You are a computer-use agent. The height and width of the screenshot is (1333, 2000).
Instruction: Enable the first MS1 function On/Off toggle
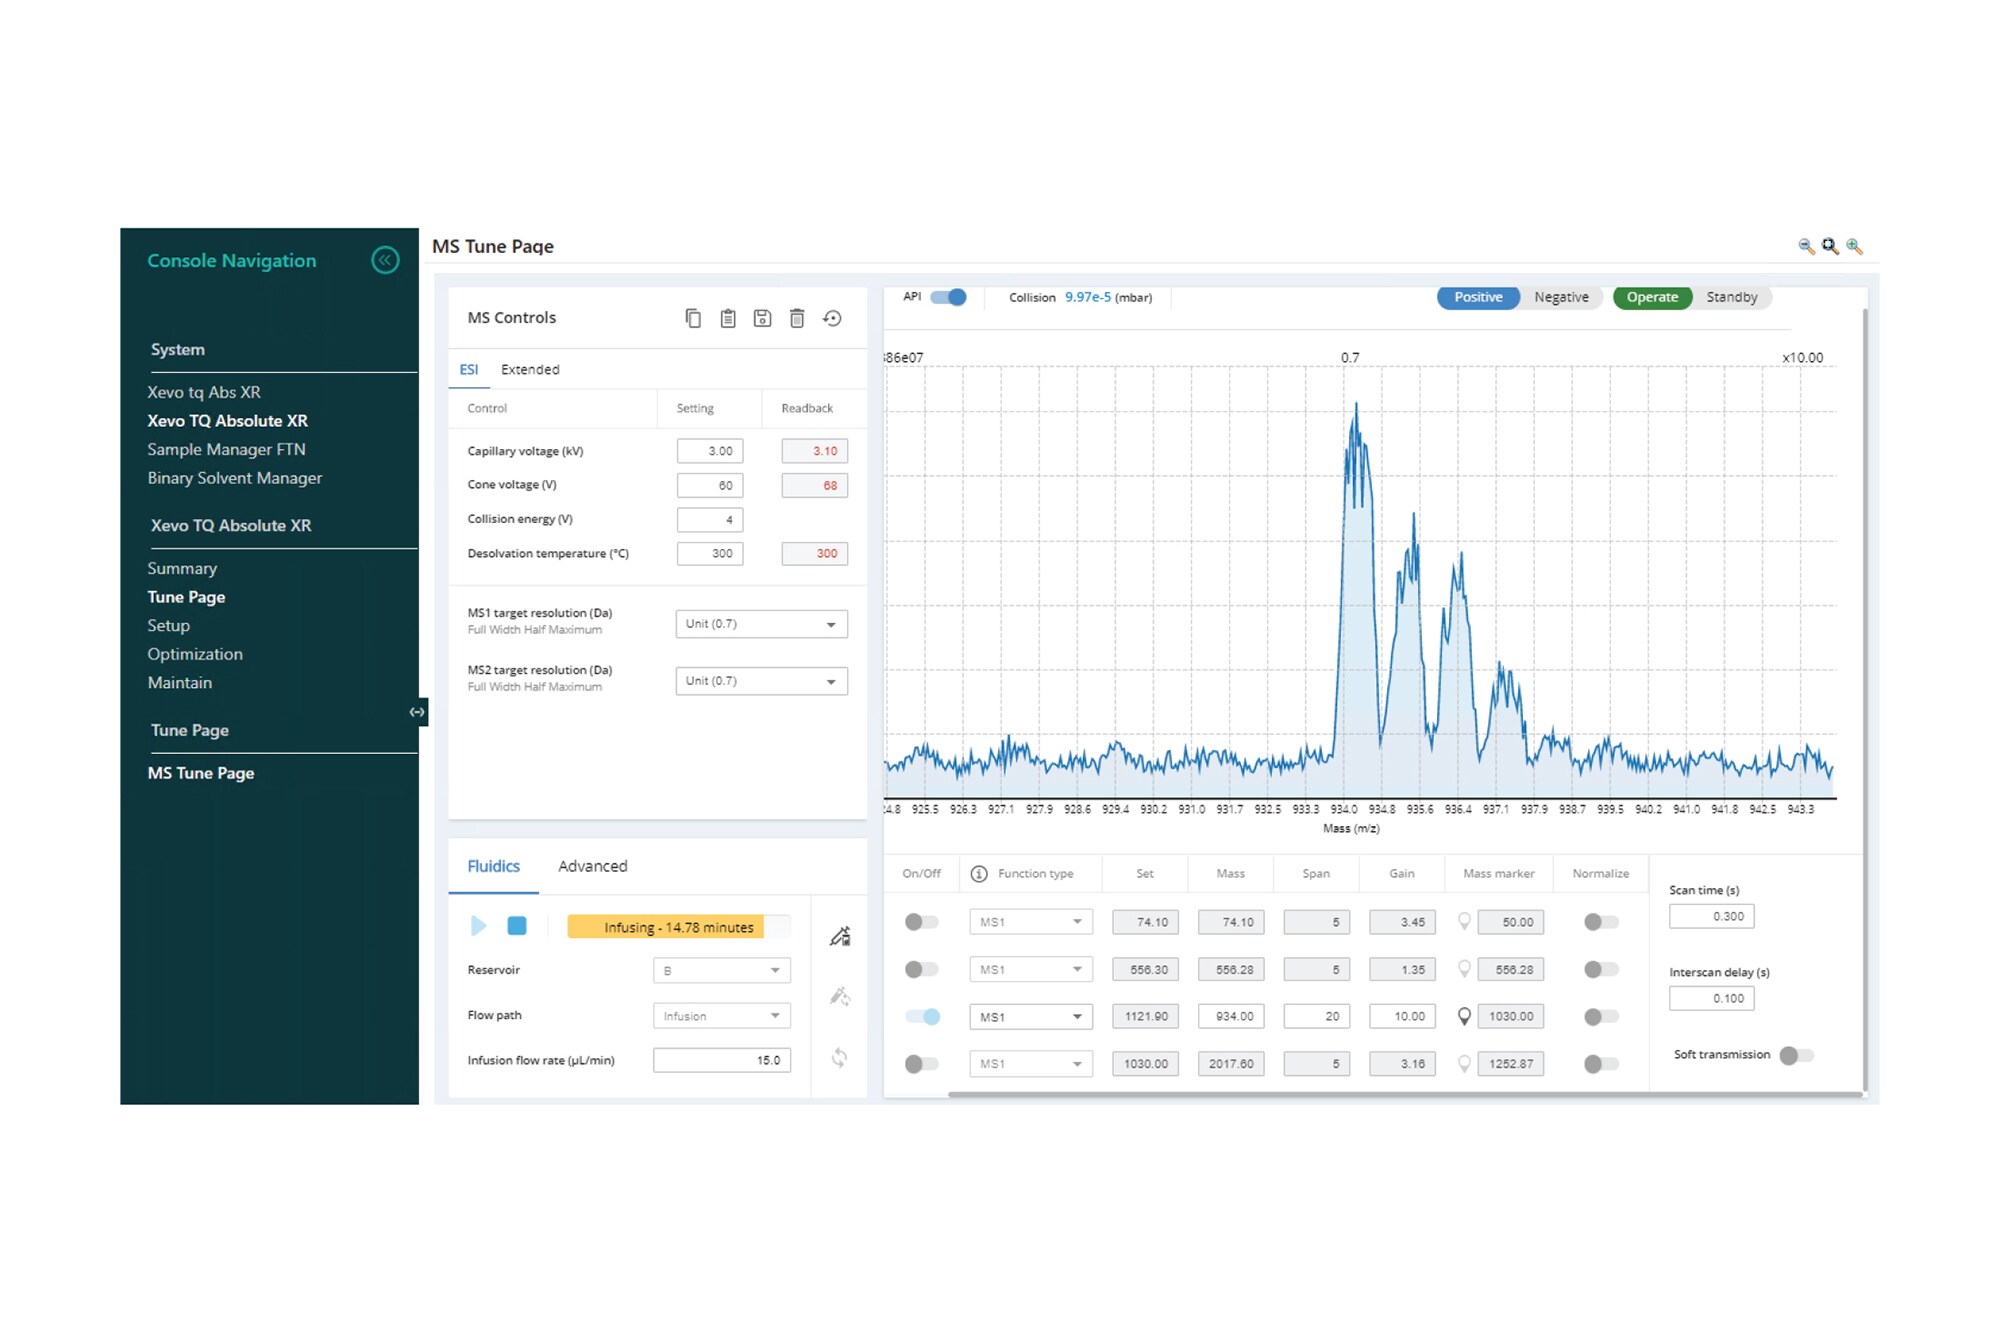pyautogui.click(x=920, y=921)
